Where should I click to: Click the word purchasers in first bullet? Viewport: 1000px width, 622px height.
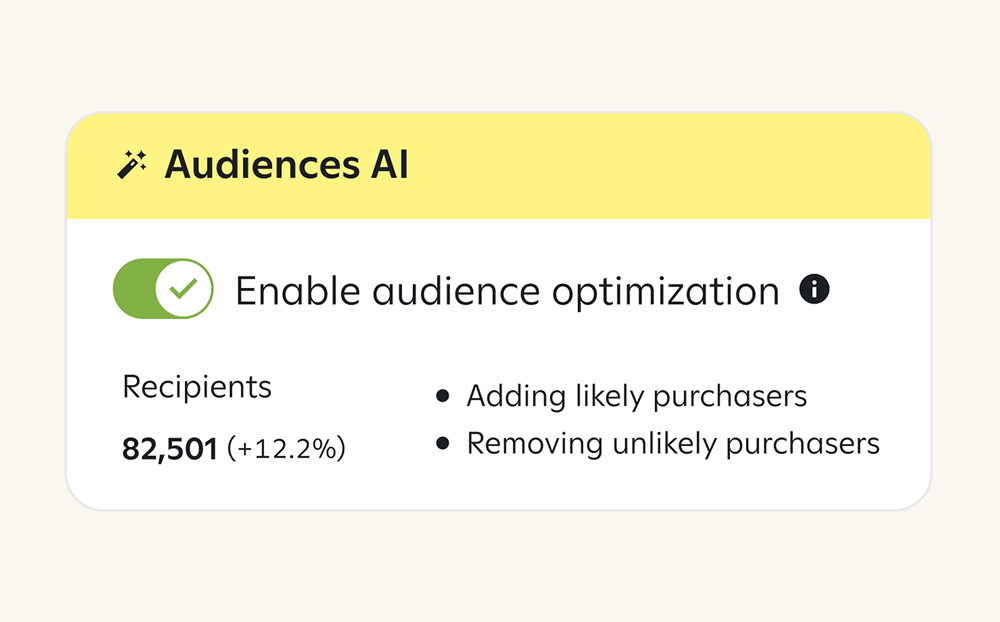pos(730,398)
